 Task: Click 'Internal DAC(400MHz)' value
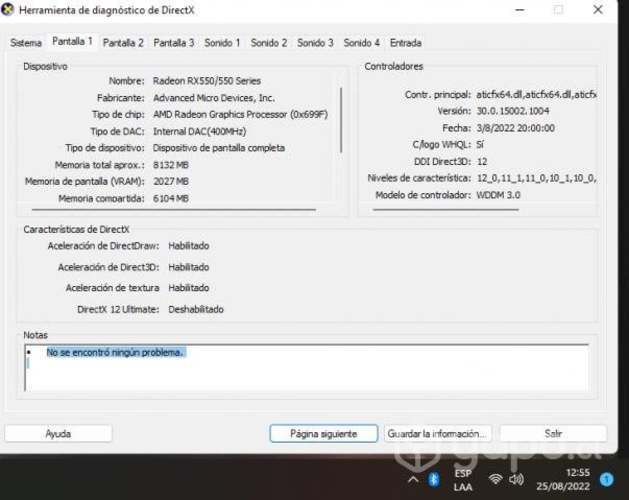pos(199,131)
